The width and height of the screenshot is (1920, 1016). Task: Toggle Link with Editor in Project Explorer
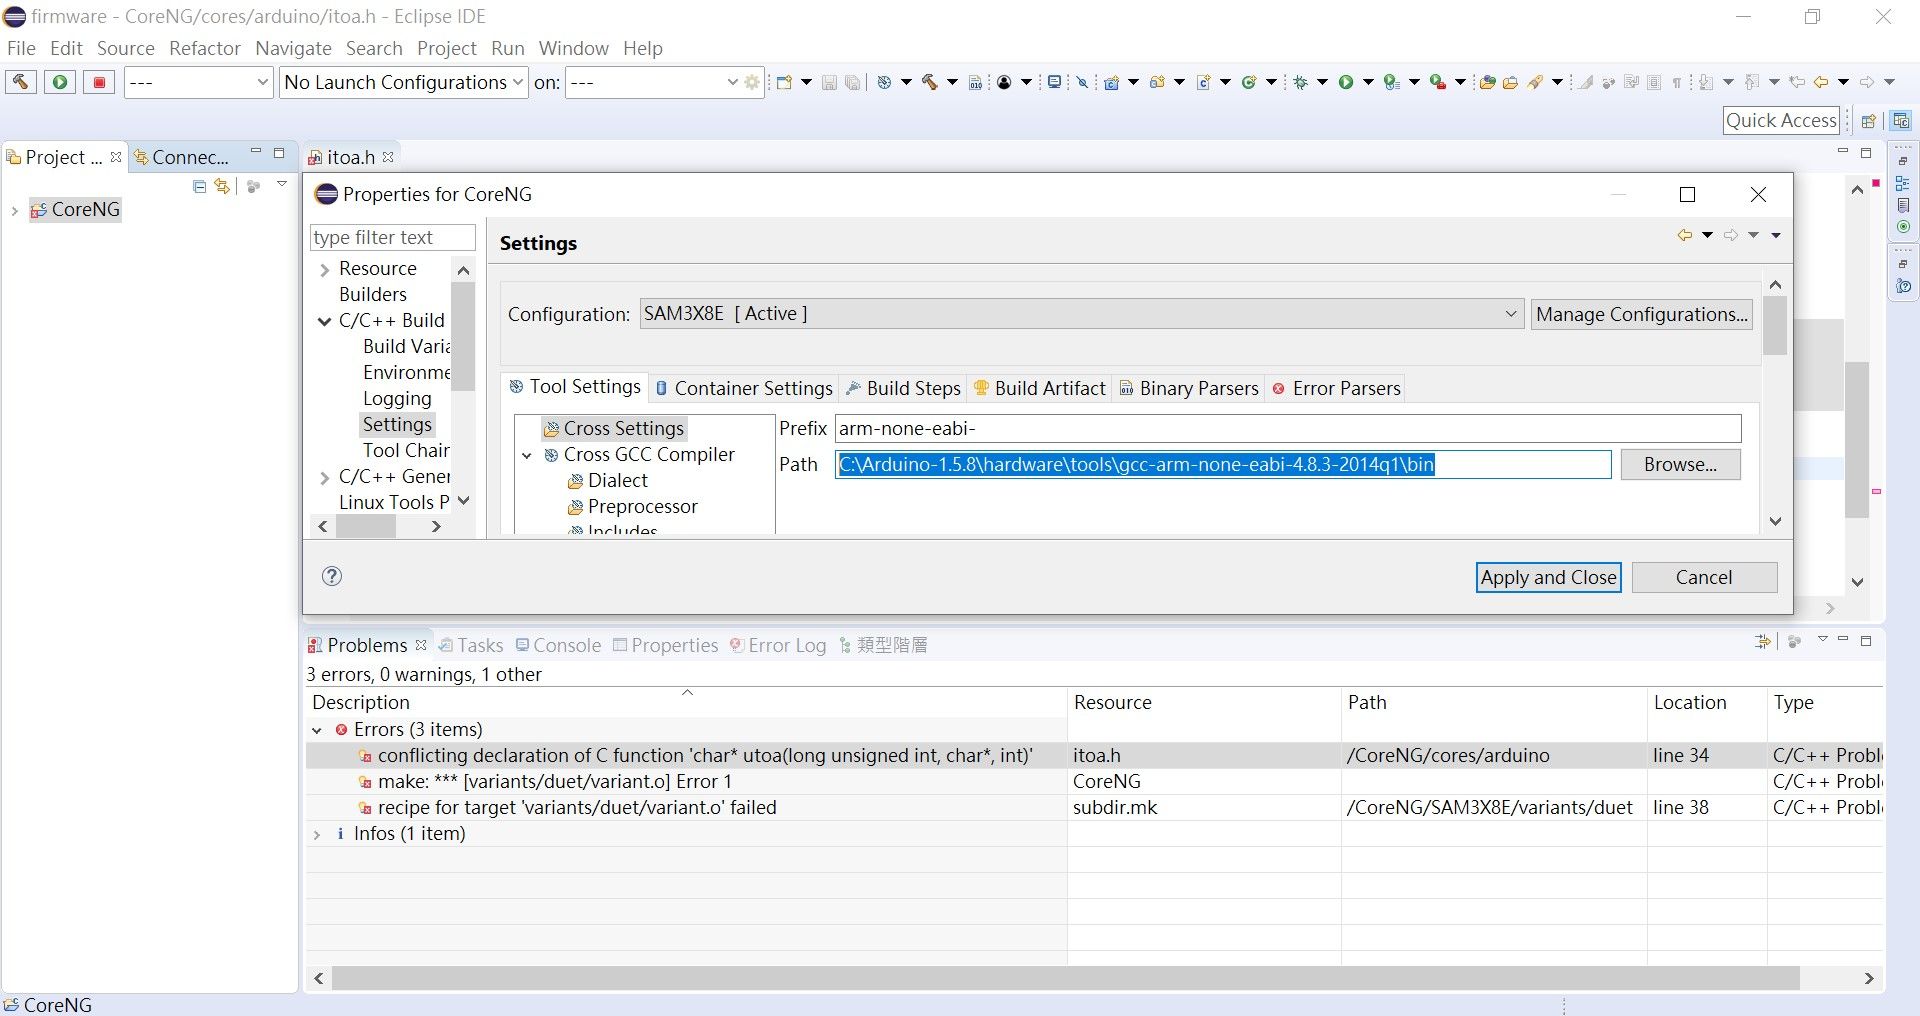click(x=222, y=186)
